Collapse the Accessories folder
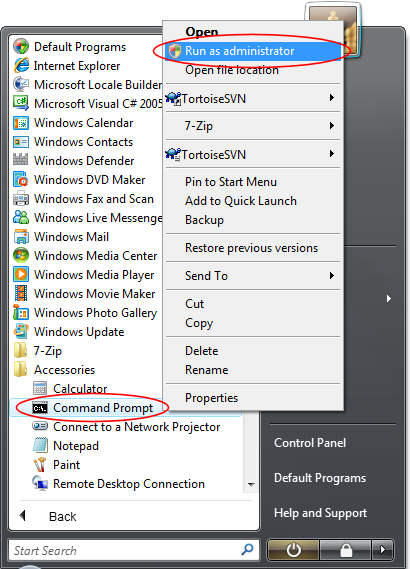This screenshot has width=410, height=569. pyautogui.click(x=54, y=370)
